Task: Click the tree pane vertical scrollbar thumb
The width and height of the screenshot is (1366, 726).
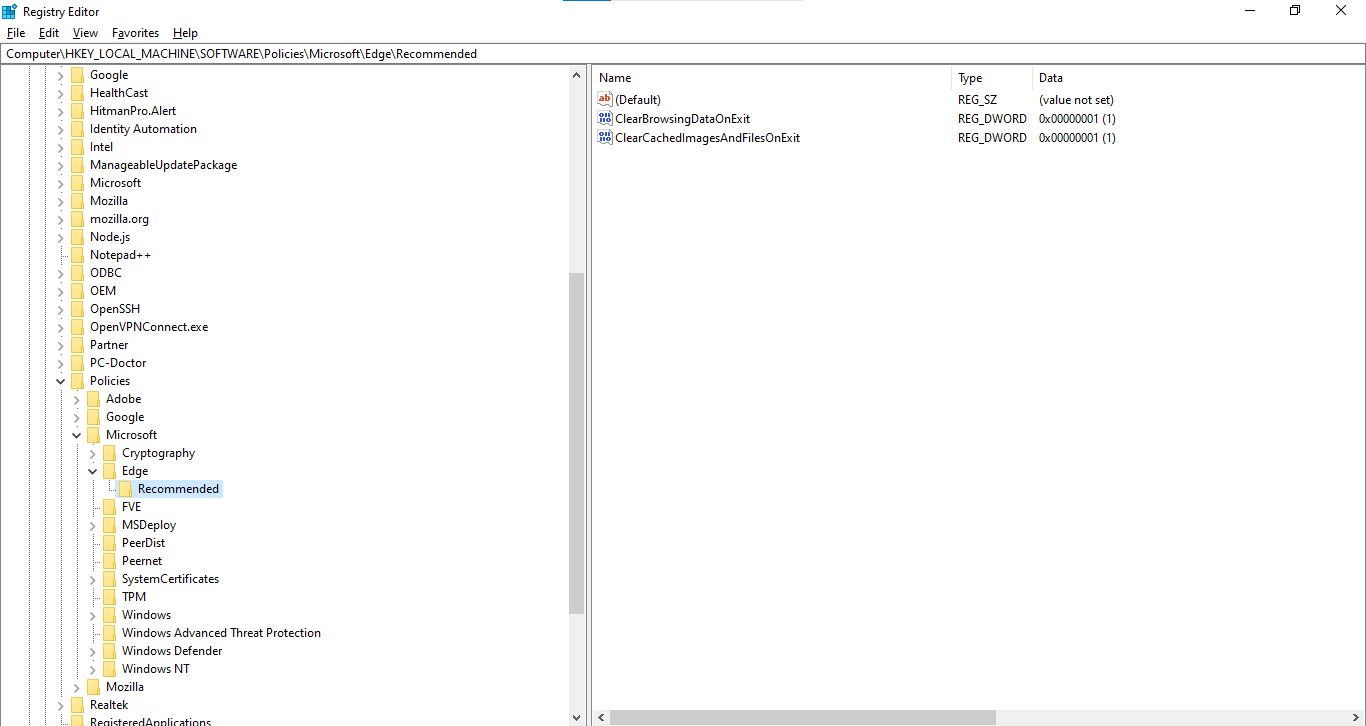Action: [x=576, y=443]
